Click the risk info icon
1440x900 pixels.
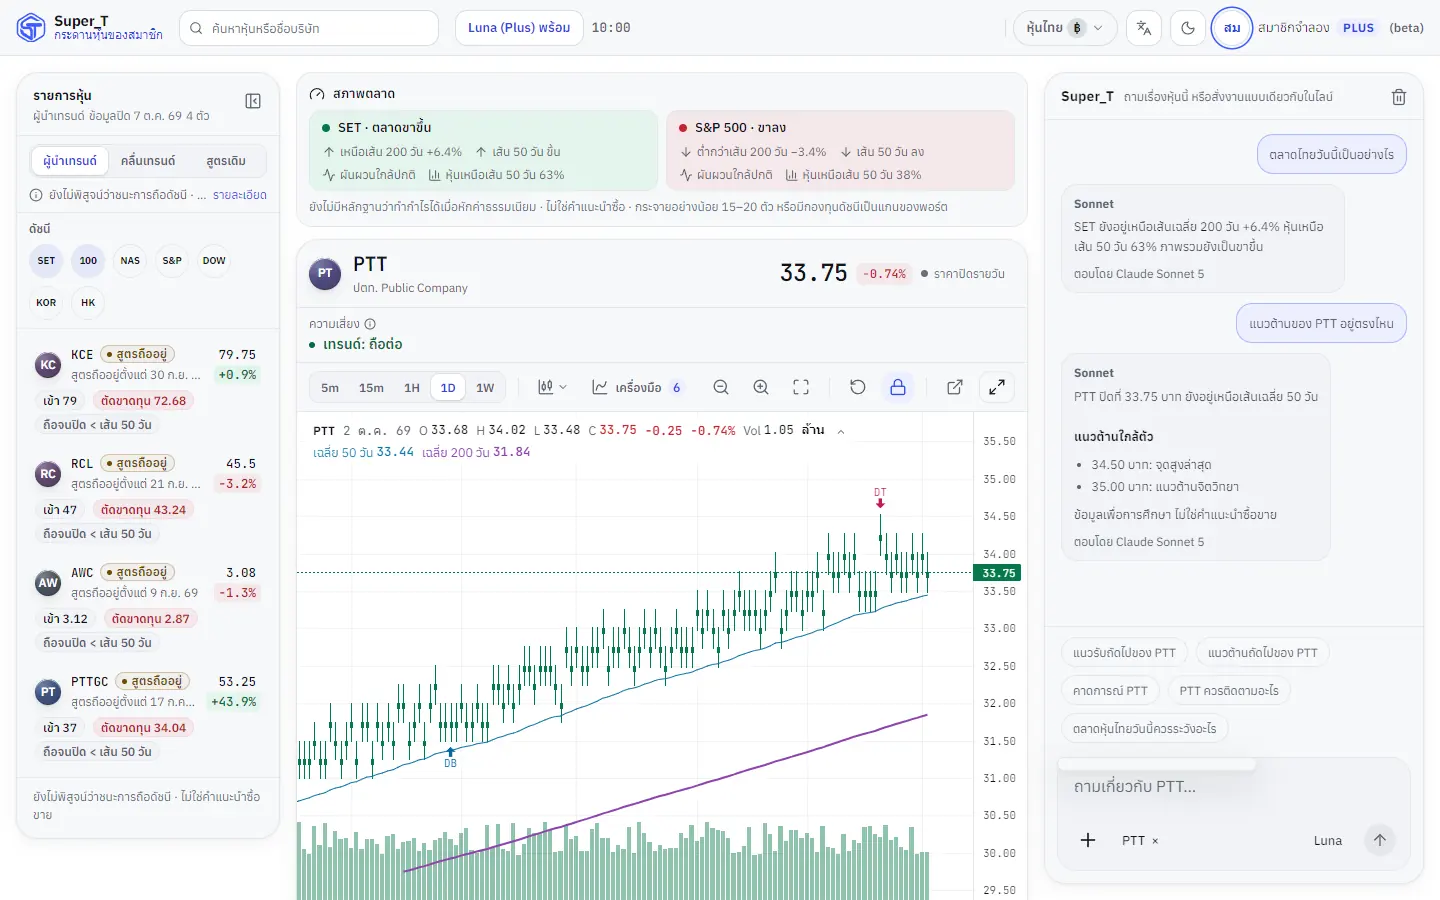tap(370, 324)
